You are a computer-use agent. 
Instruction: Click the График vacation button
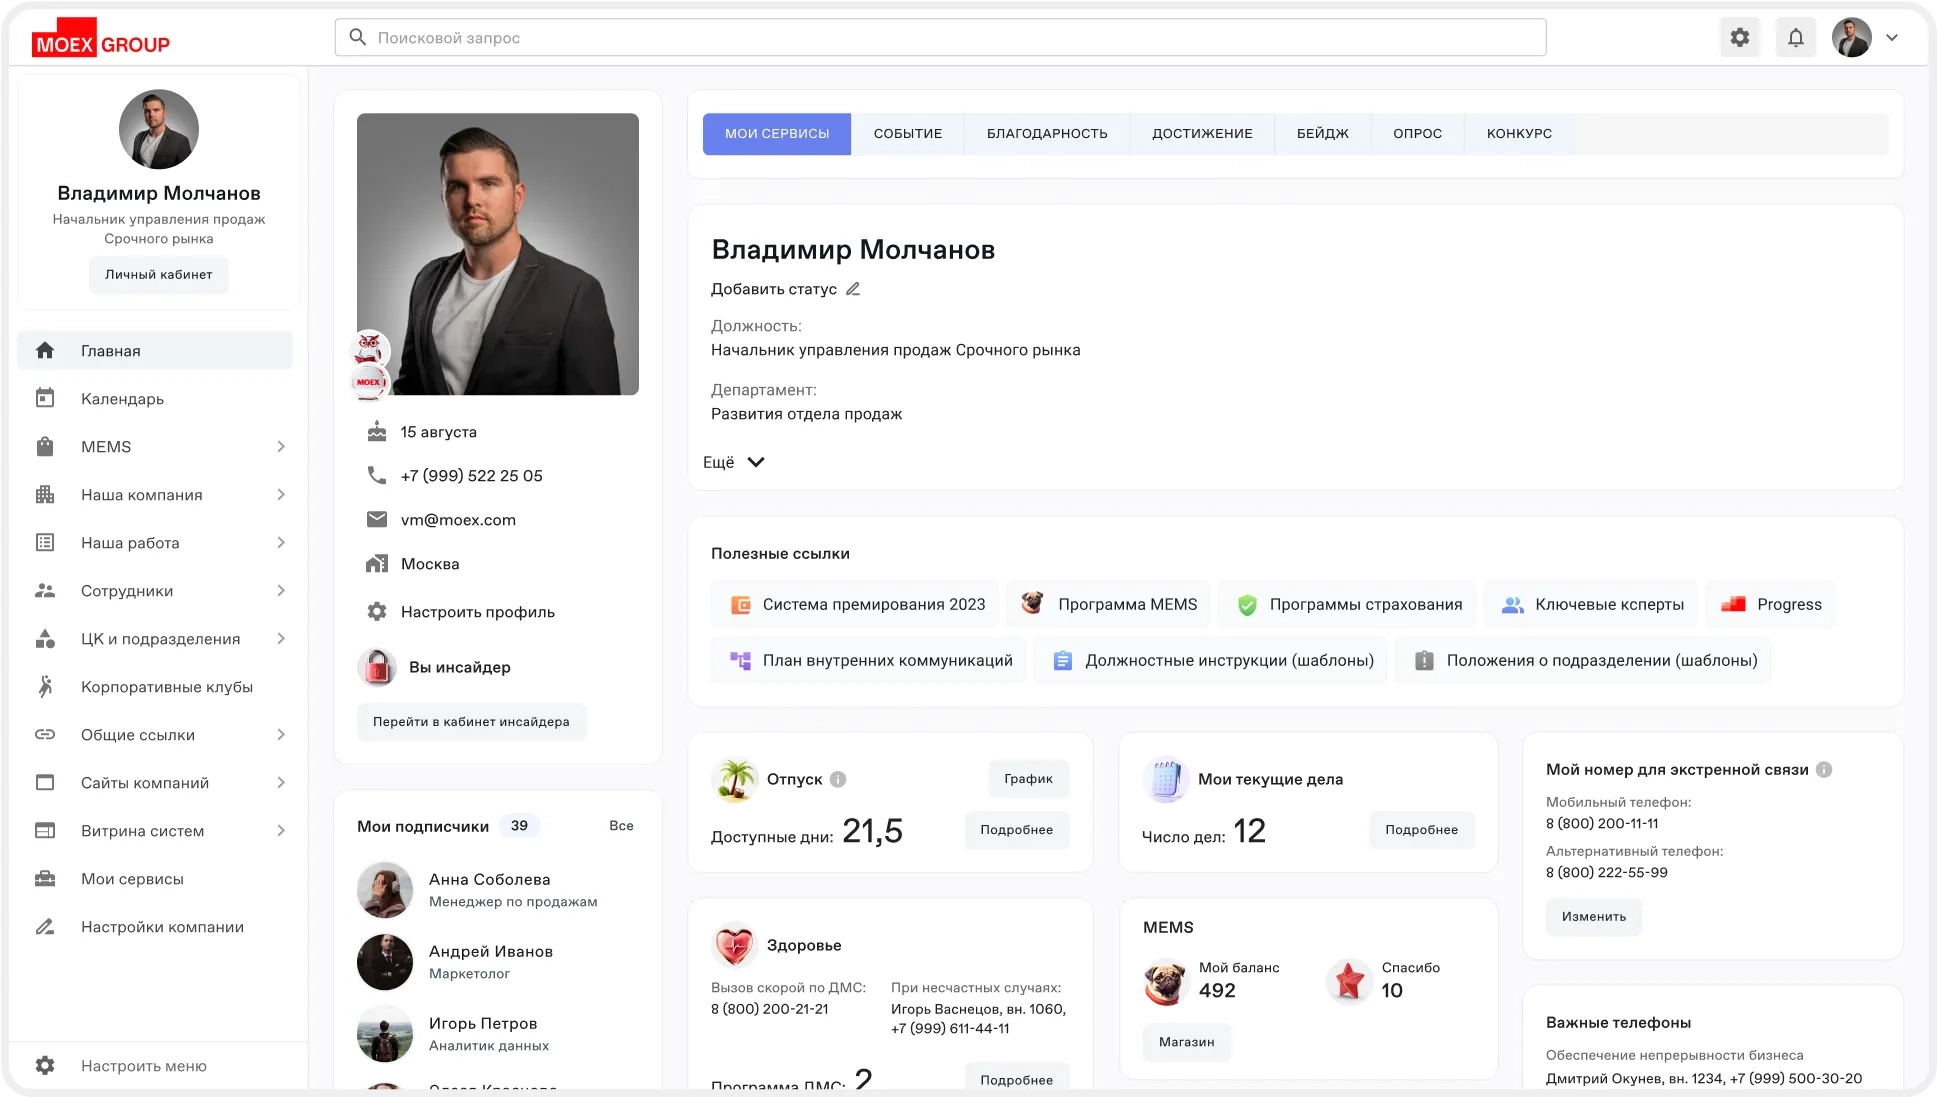(x=1029, y=779)
